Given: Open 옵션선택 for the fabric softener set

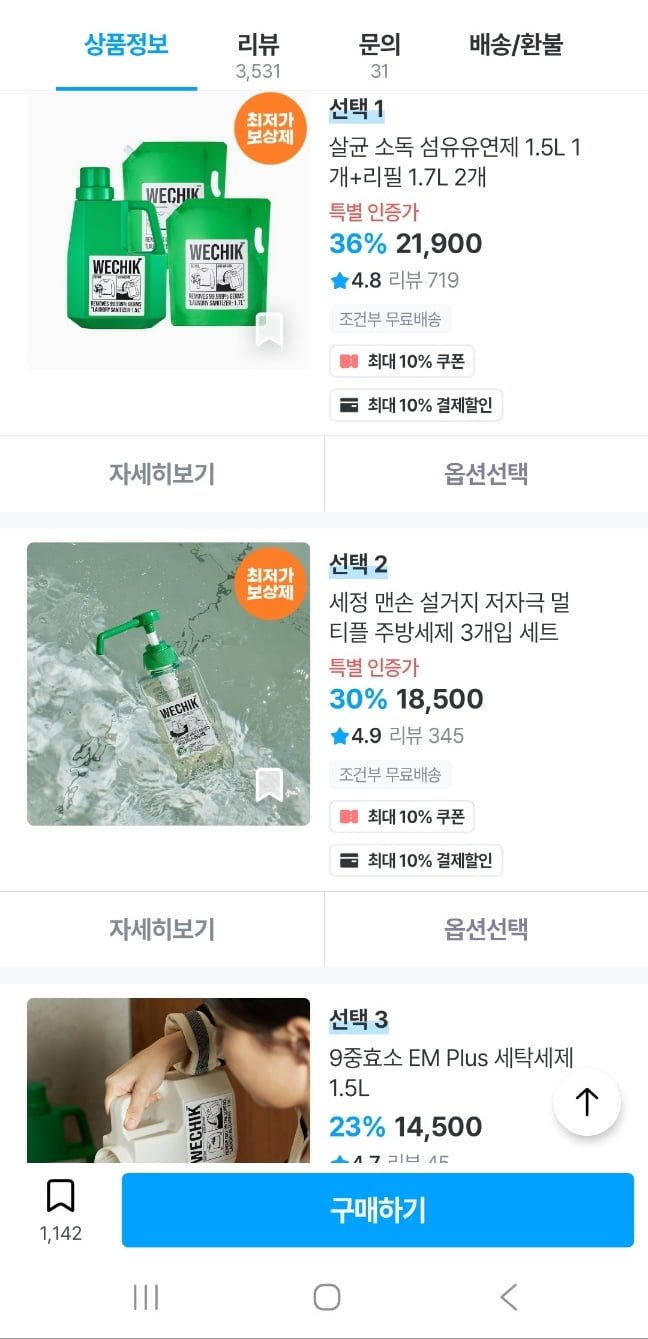Looking at the screenshot, I should tap(486, 474).
